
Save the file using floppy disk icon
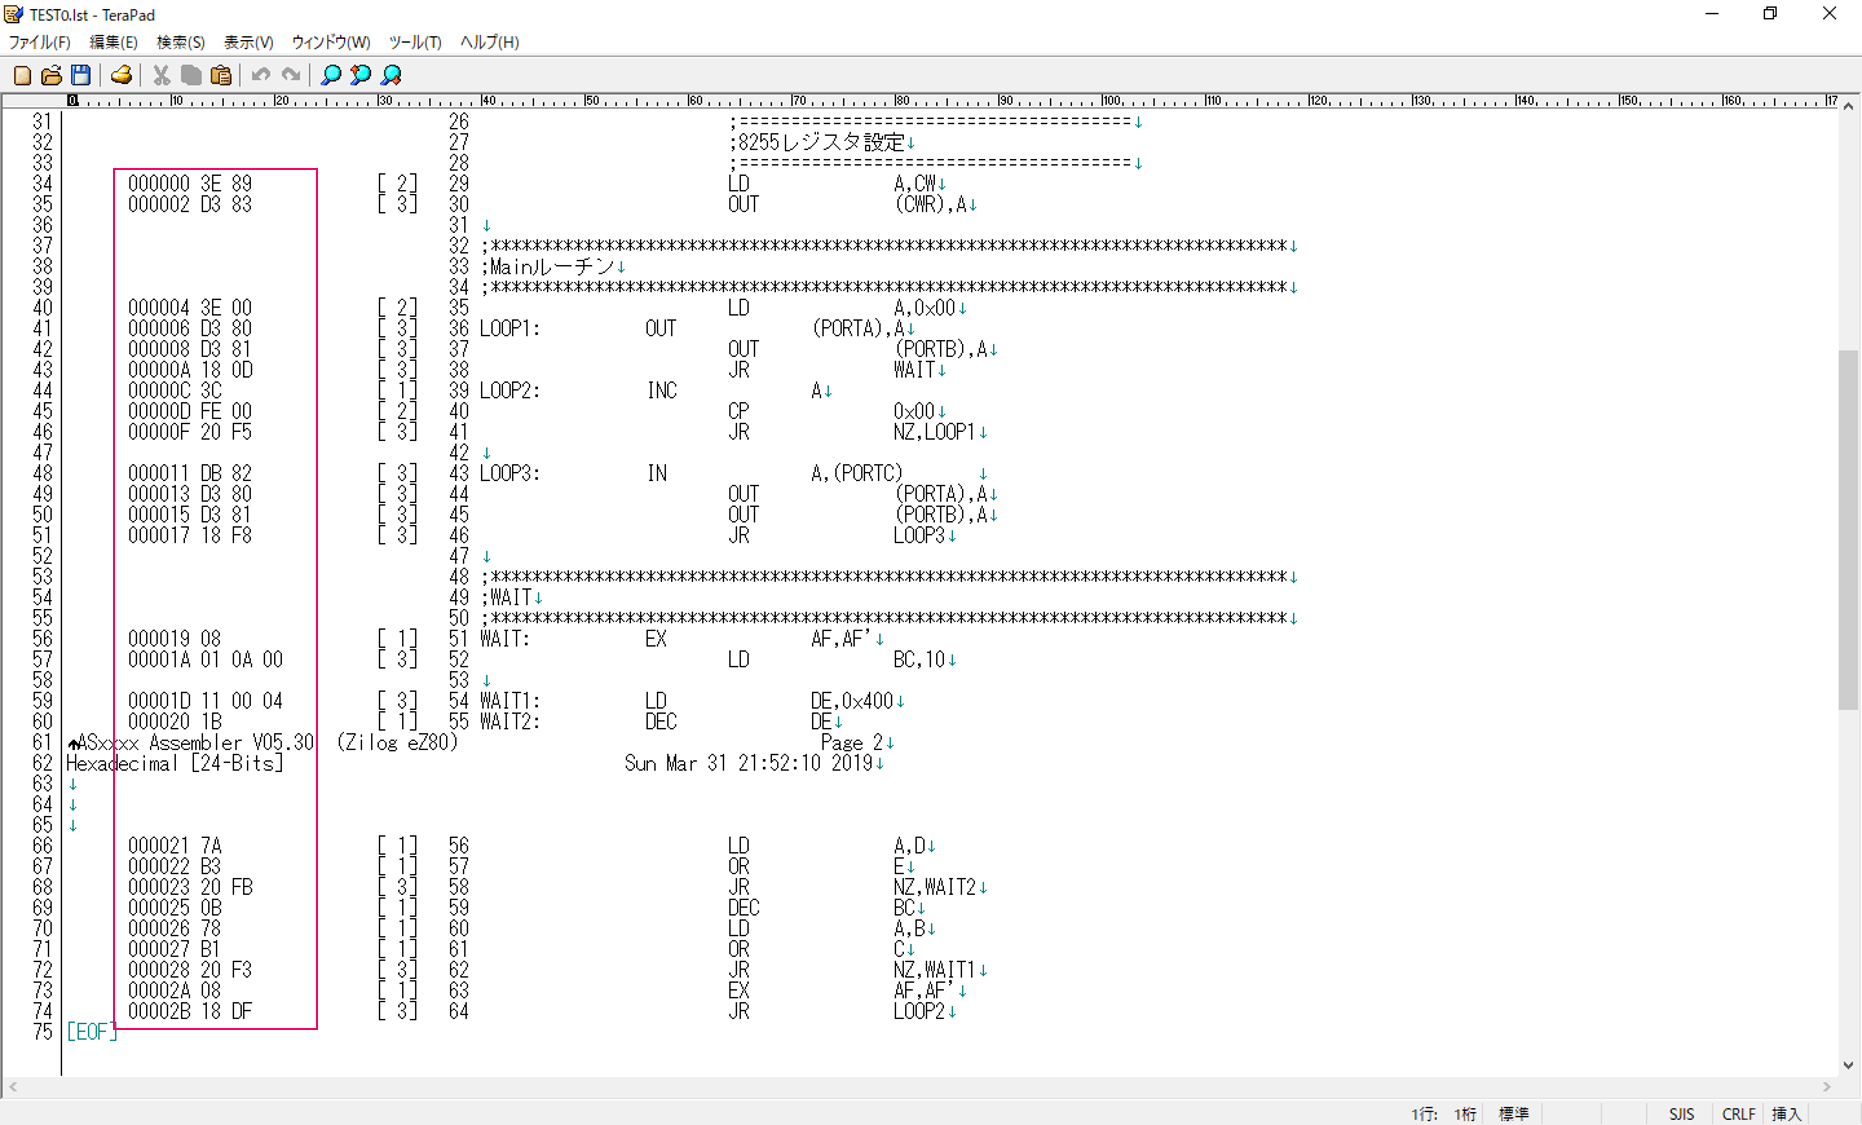pyautogui.click(x=81, y=75)
